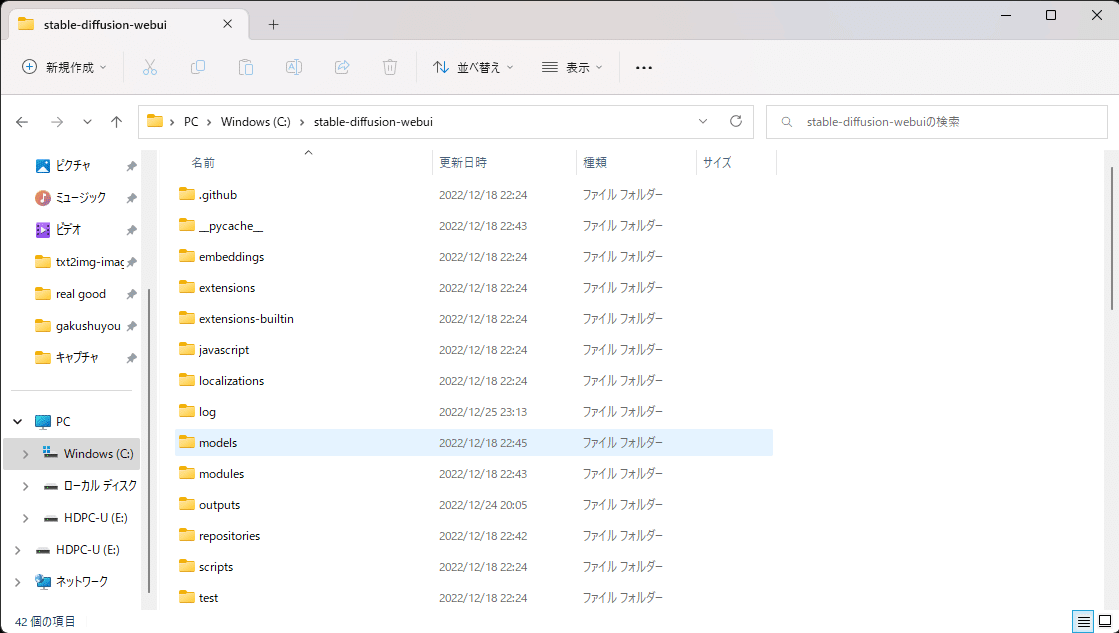Click the Rename icon in toolbar
This screenshot has width=1119, height=633.
[293, 67]
